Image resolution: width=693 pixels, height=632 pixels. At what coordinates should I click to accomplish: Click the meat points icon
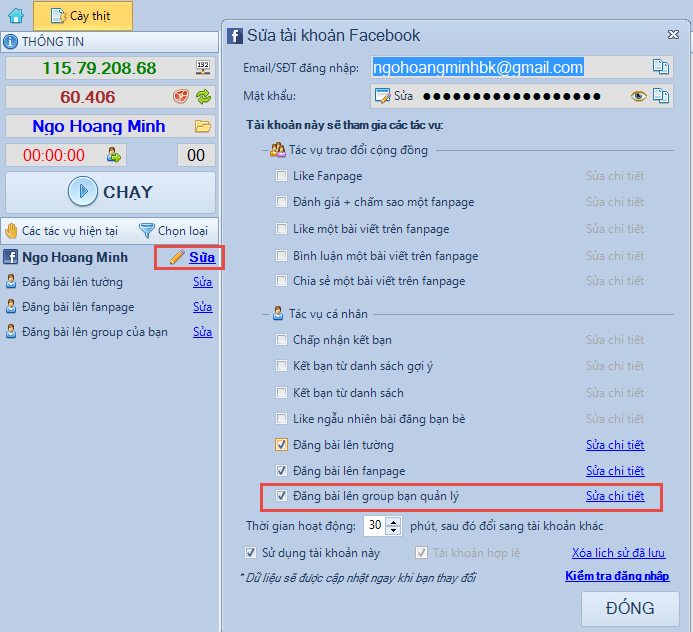coord(180,96)
